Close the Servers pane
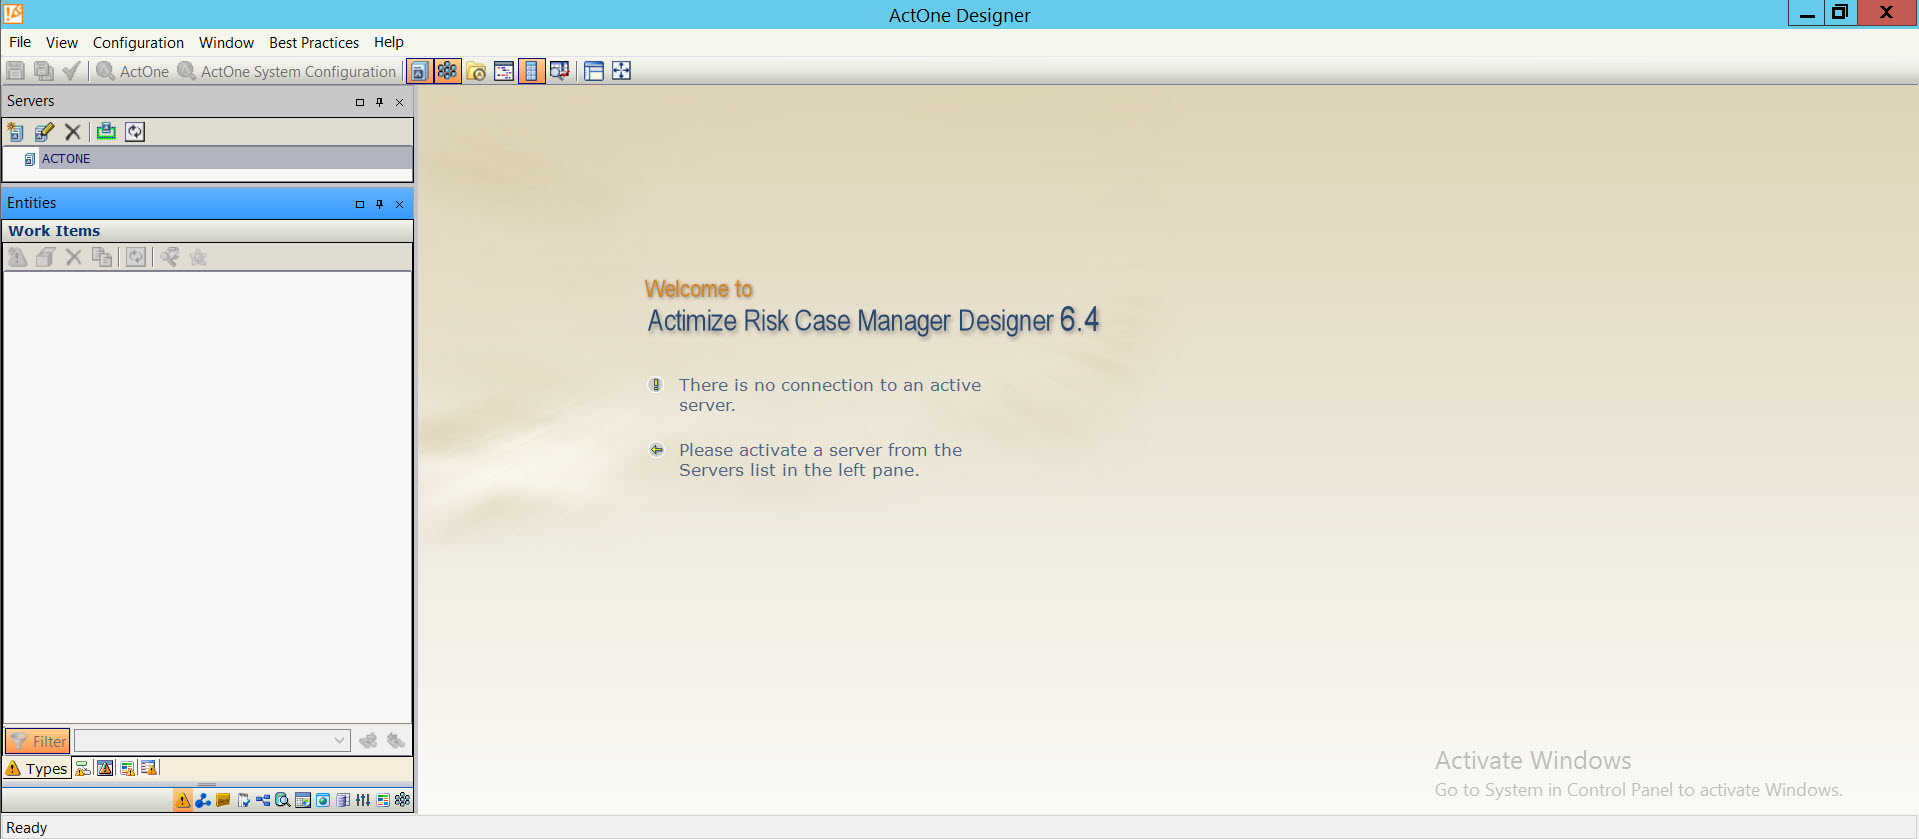1919x839 pixels. 399,102
